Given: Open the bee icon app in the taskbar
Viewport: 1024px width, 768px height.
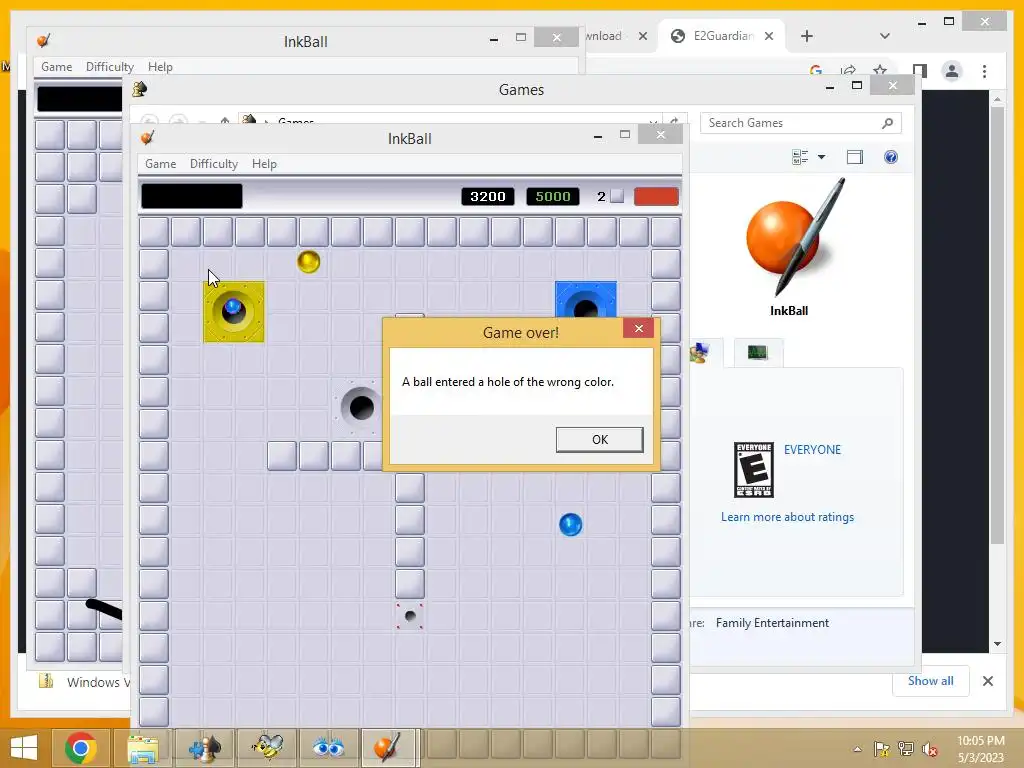Looking at the screenshot, I should tap(266, 748).
